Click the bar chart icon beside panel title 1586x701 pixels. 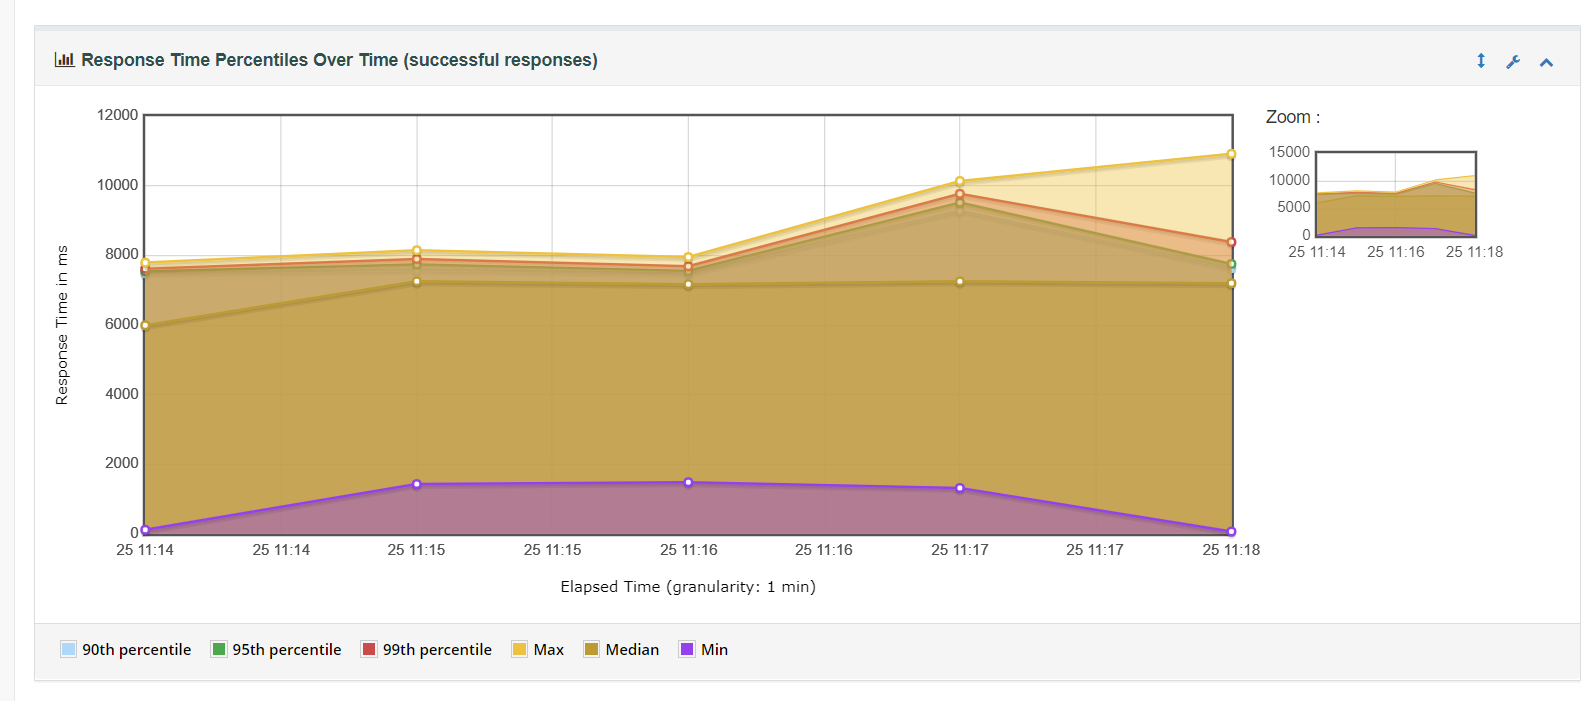pyautogui.click(x=64, y=60)
